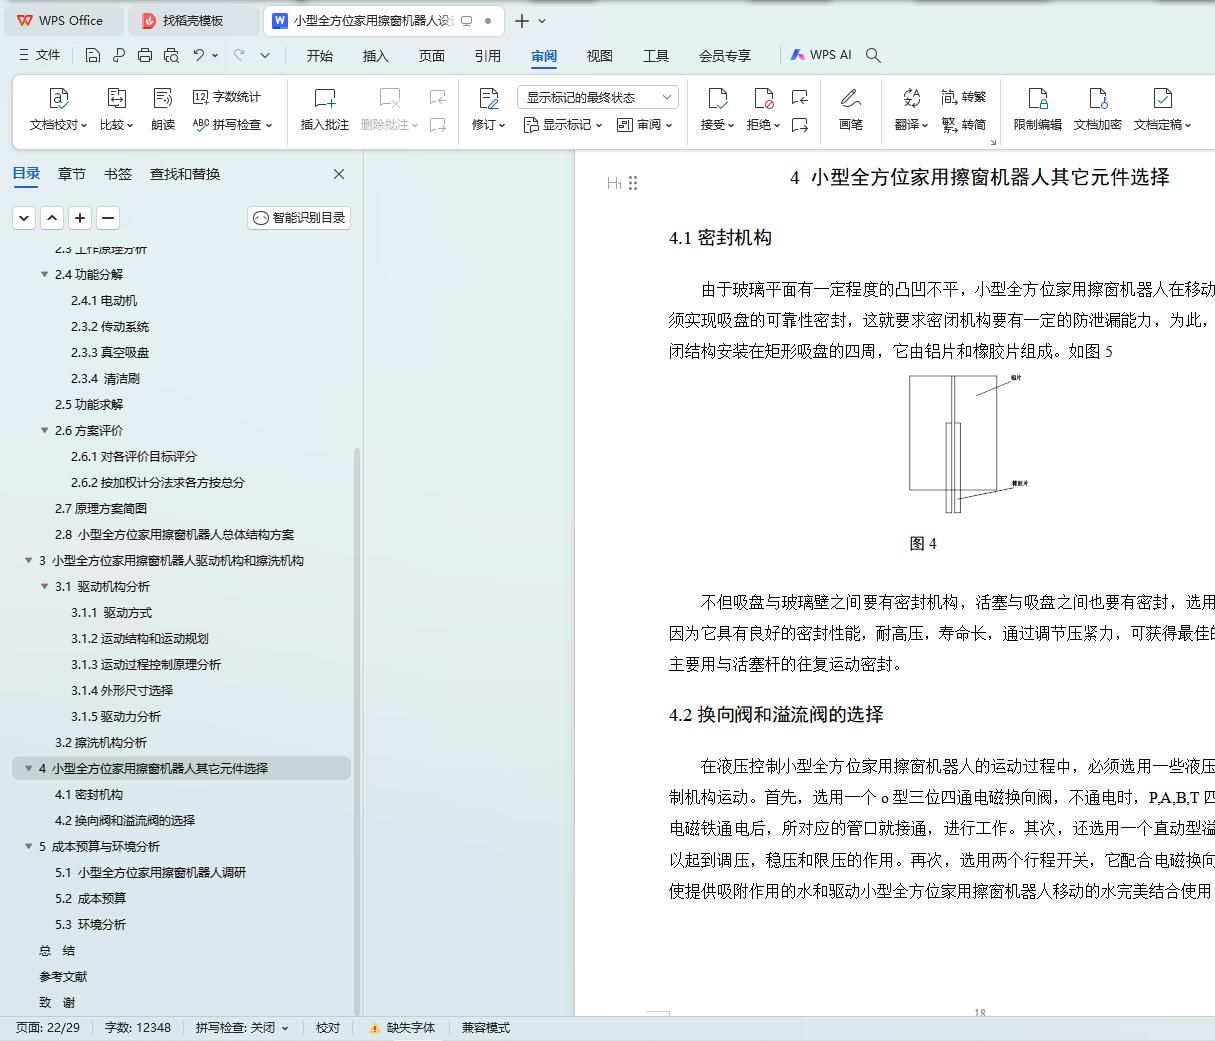Image resolution: width=1215 pixels, height=1041 pixels.
Task: Click the 接受 changes icon
Action: pyautogui.click(x=717, y=98)
